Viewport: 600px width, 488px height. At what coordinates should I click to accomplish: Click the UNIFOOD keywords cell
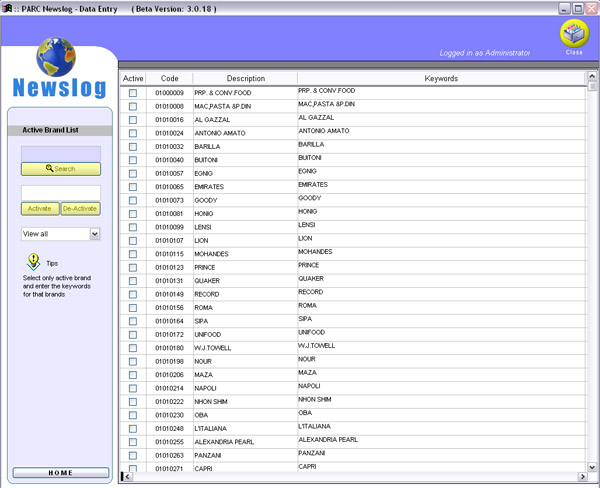click(x=441, y=335)
